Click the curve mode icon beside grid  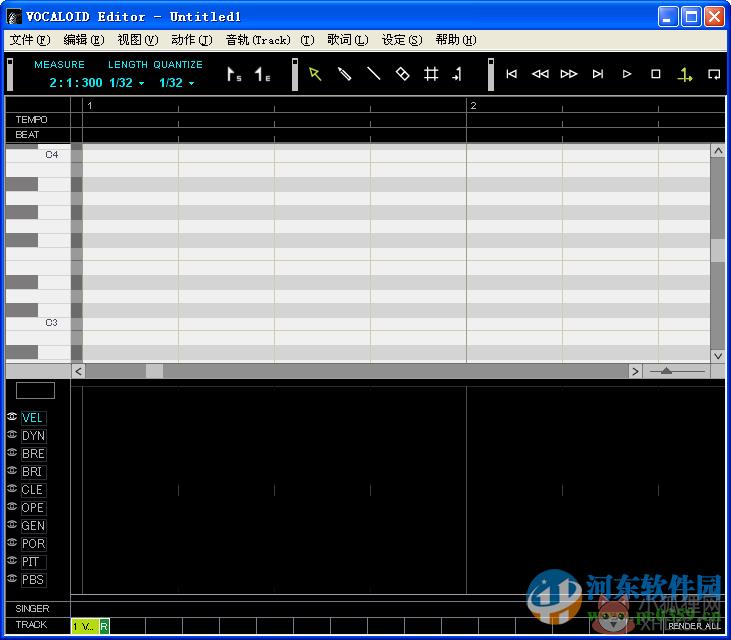point(457,74)
